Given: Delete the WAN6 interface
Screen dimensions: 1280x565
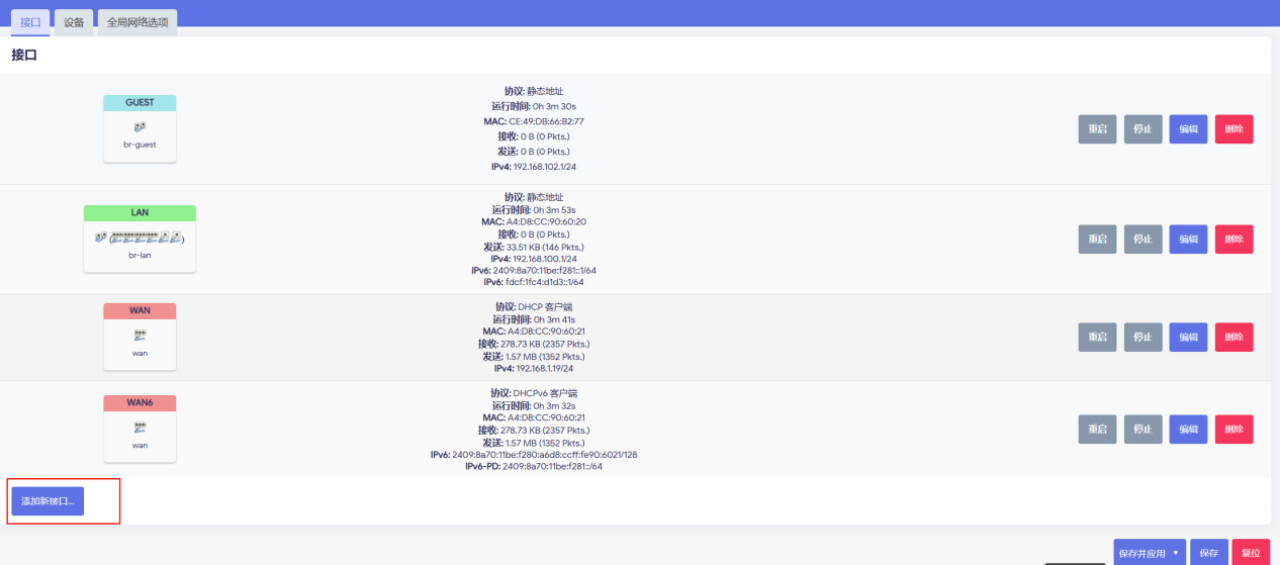Looking at the screenshot, I should [1234, 429].
